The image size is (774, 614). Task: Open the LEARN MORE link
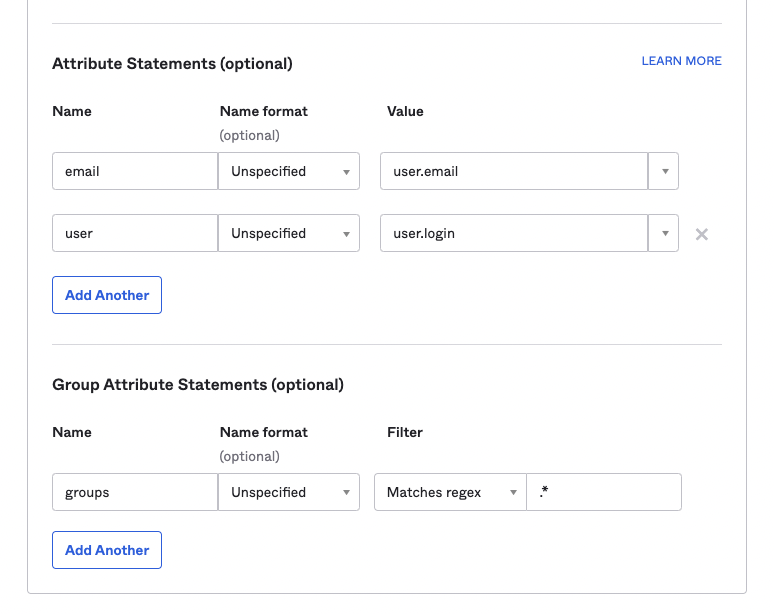point(681,61)
